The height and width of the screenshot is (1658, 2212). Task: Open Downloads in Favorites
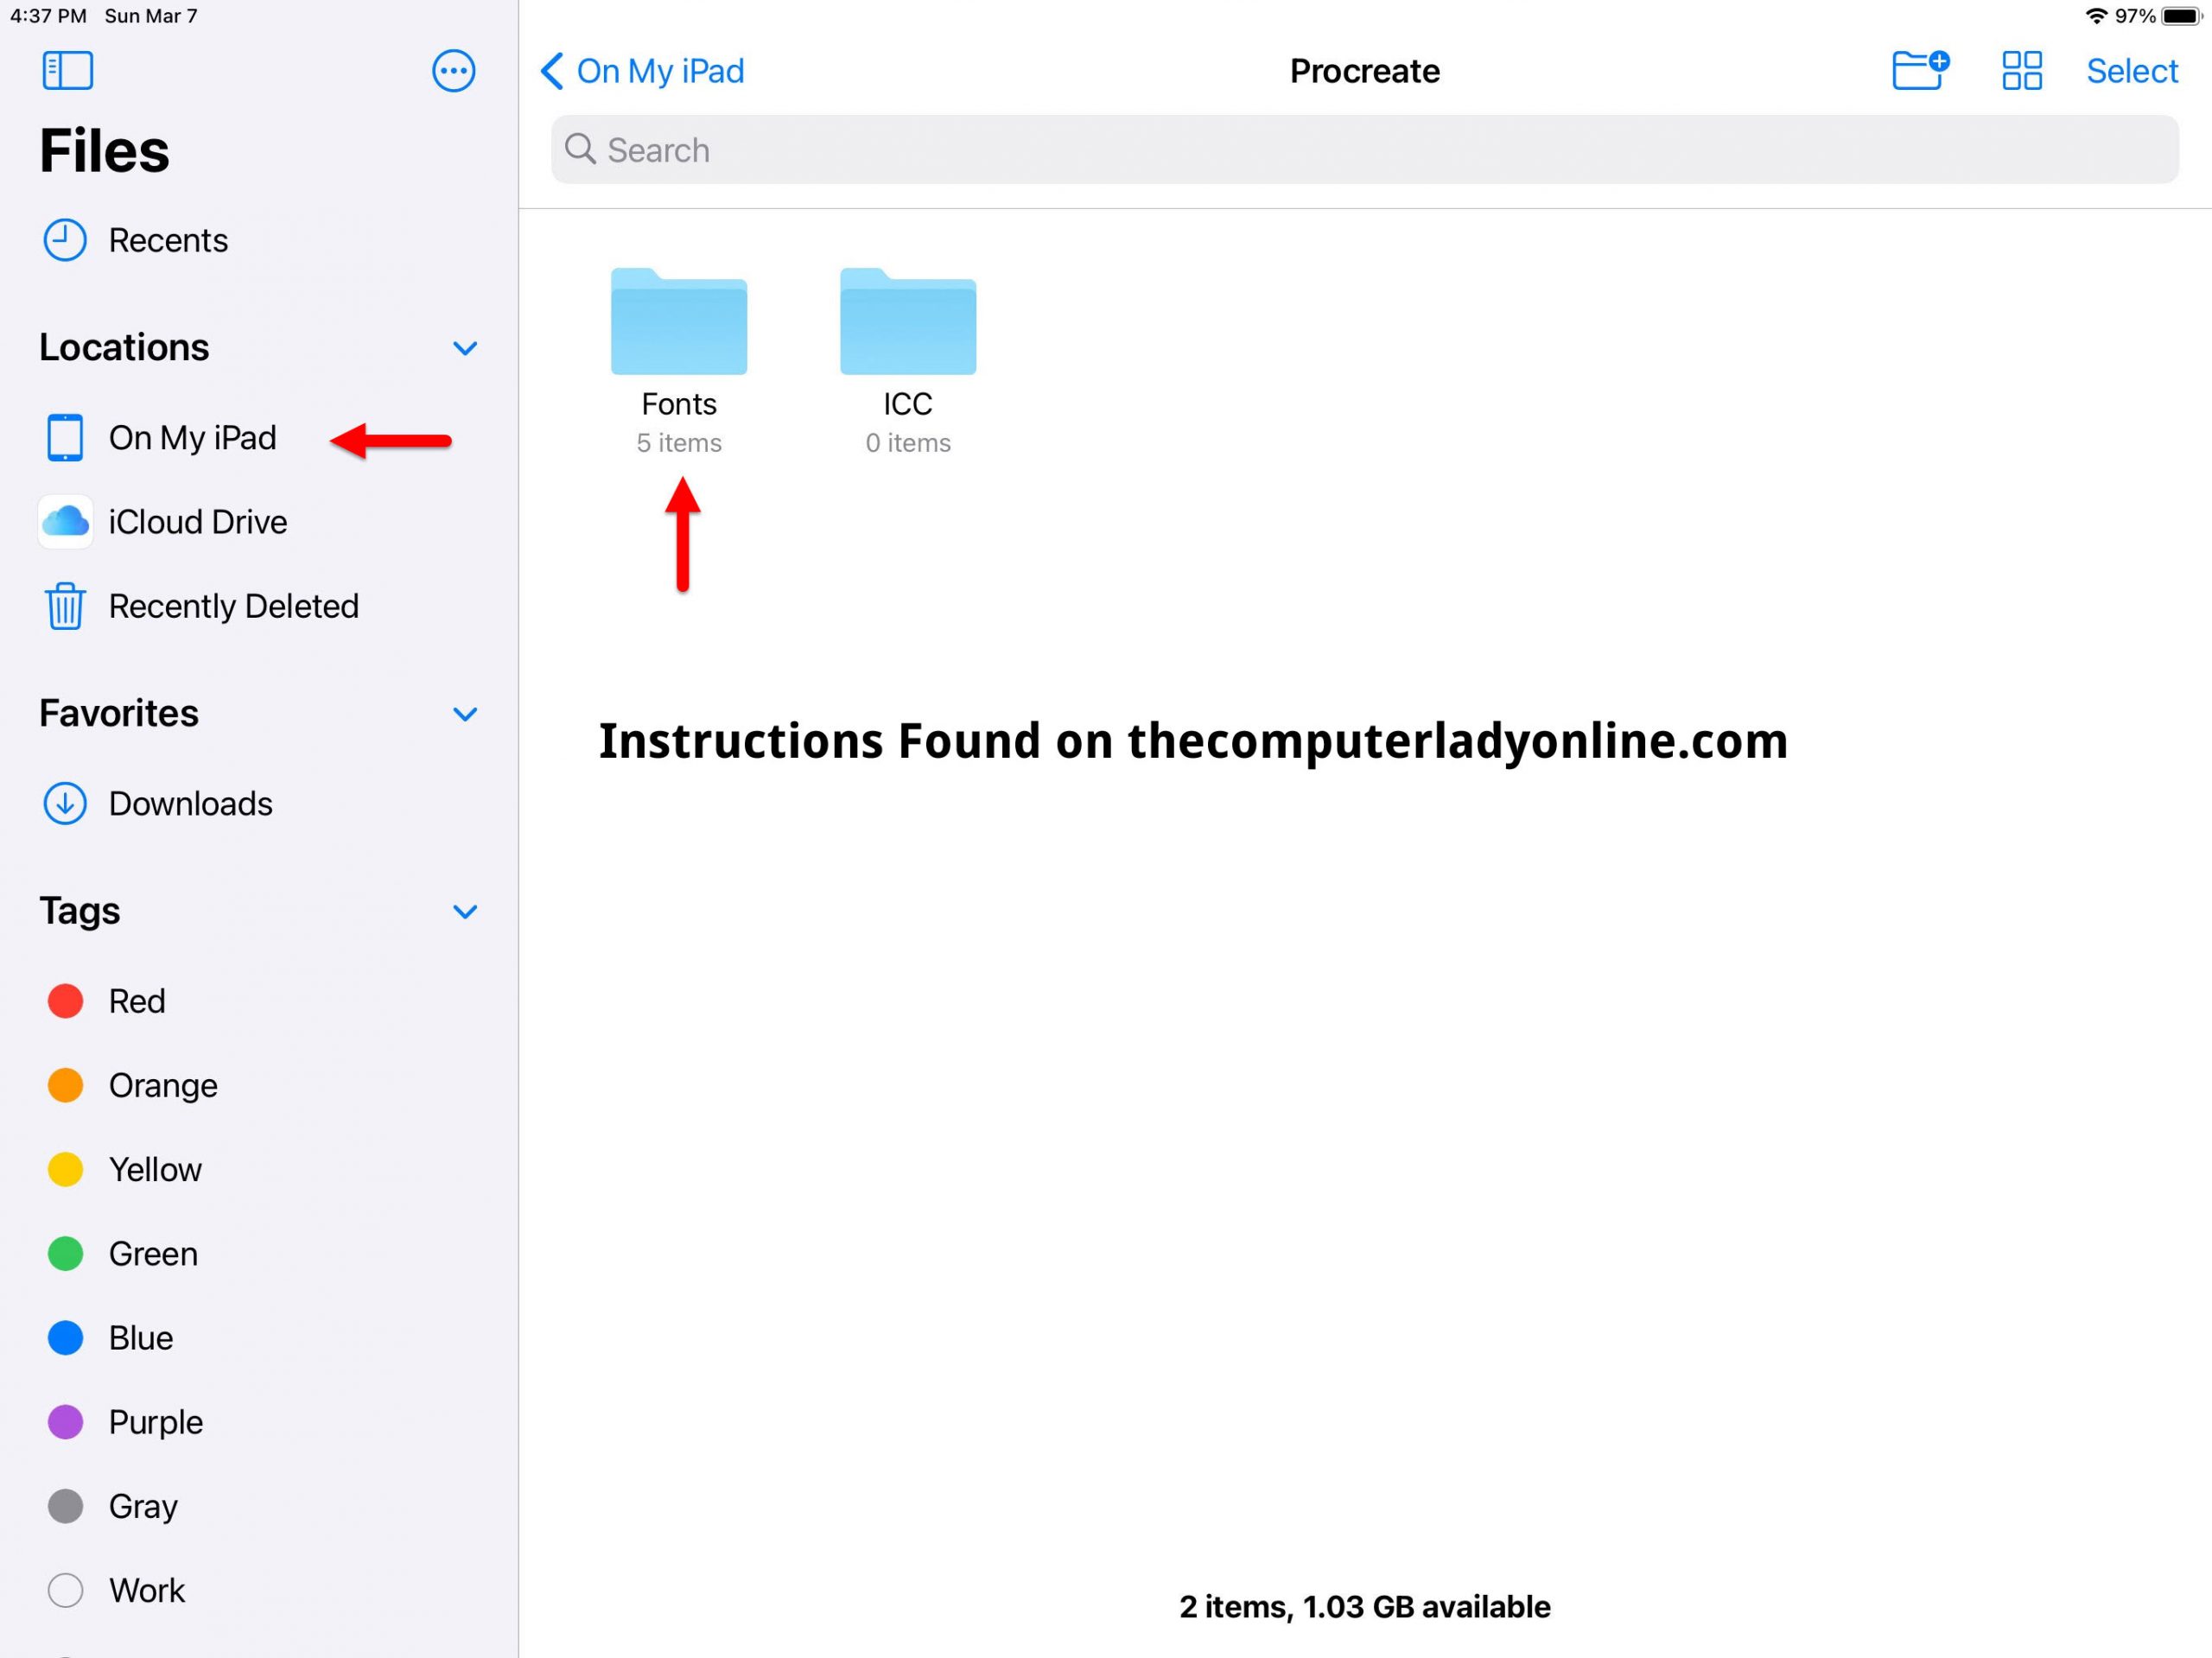coord(190,801)
